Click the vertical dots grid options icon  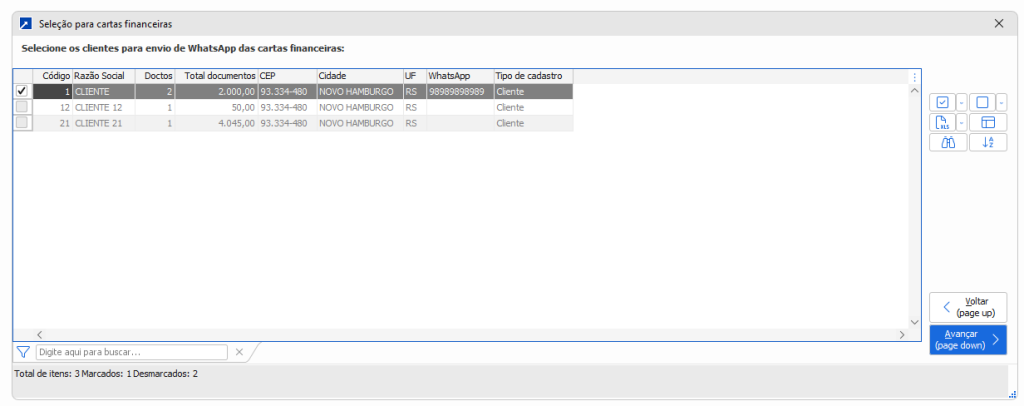tap(914, 77)
